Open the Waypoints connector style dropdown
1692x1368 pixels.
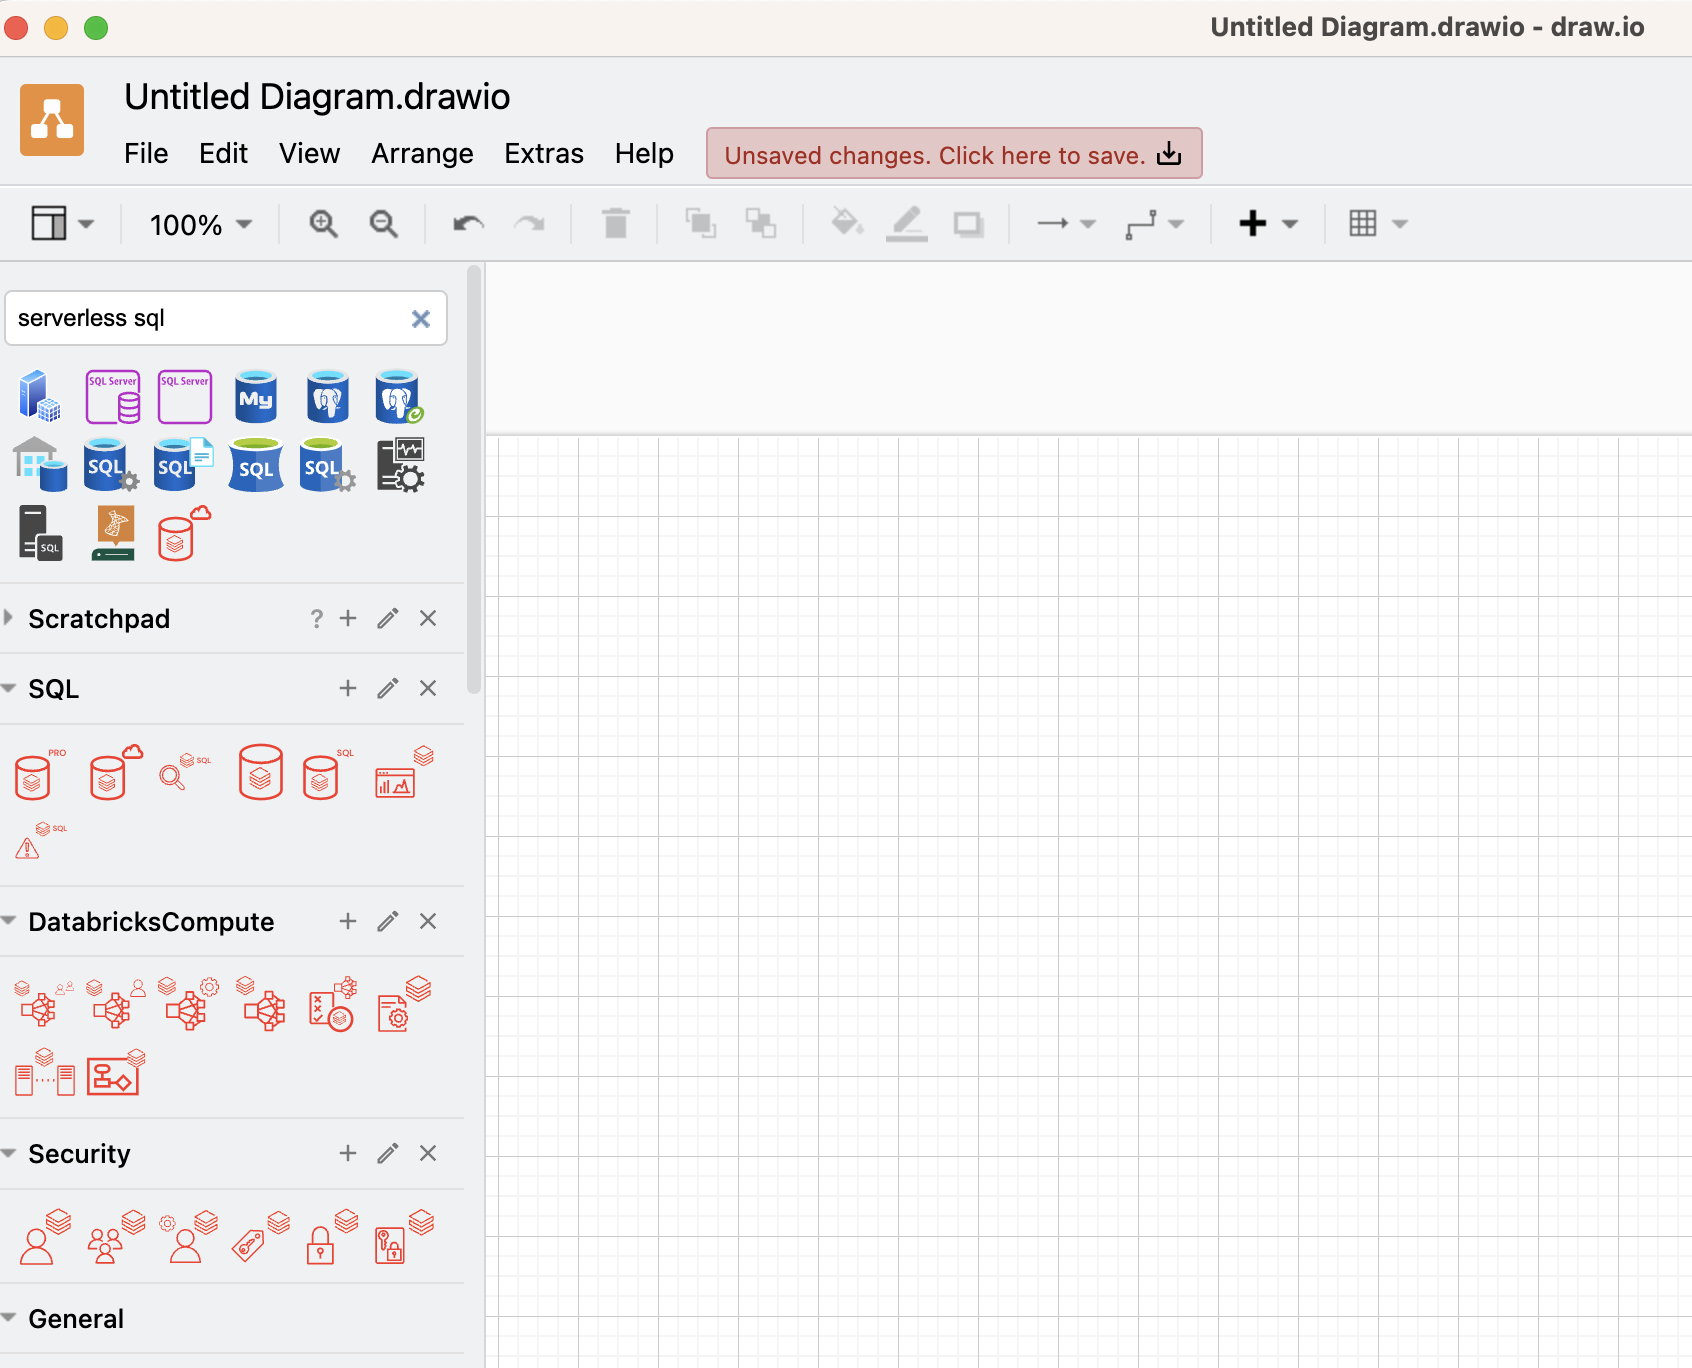[1154, 223]
